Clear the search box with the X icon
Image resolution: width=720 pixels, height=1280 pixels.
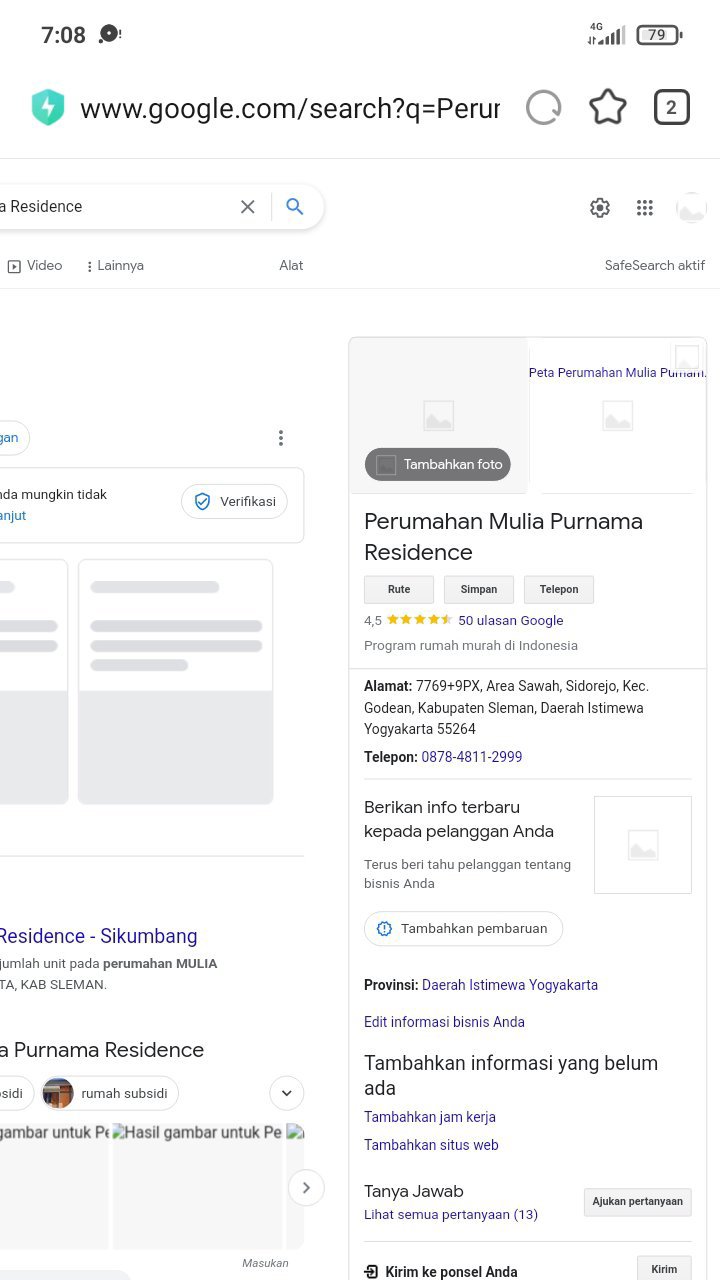(x=248, y=207)
